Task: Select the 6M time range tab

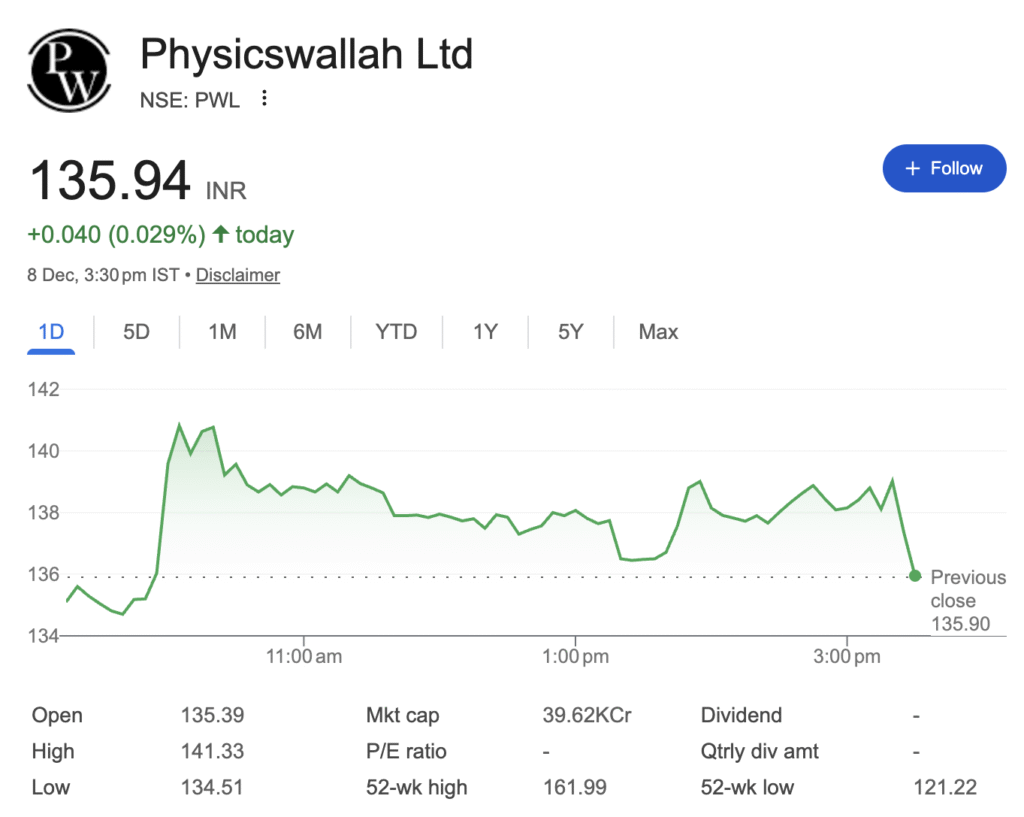Action: point(308,332)
